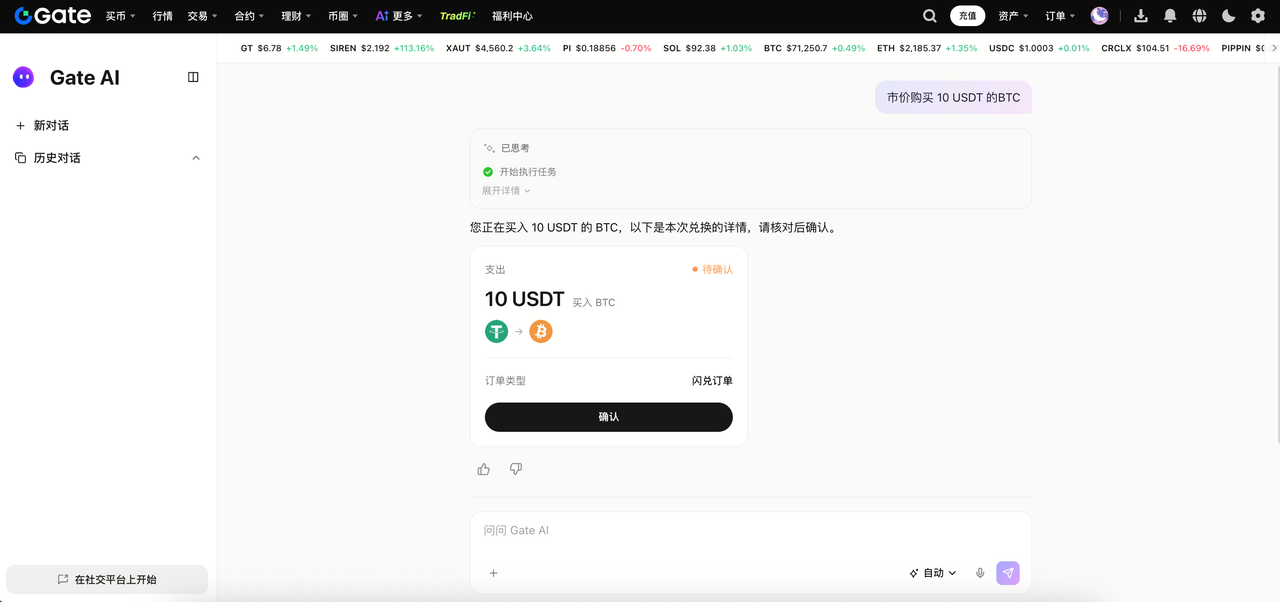Image resolution: width=1280 pixels, height=602 pixels.
Task: Toggle dark mode moon icon
Action: click(1229, 16)
